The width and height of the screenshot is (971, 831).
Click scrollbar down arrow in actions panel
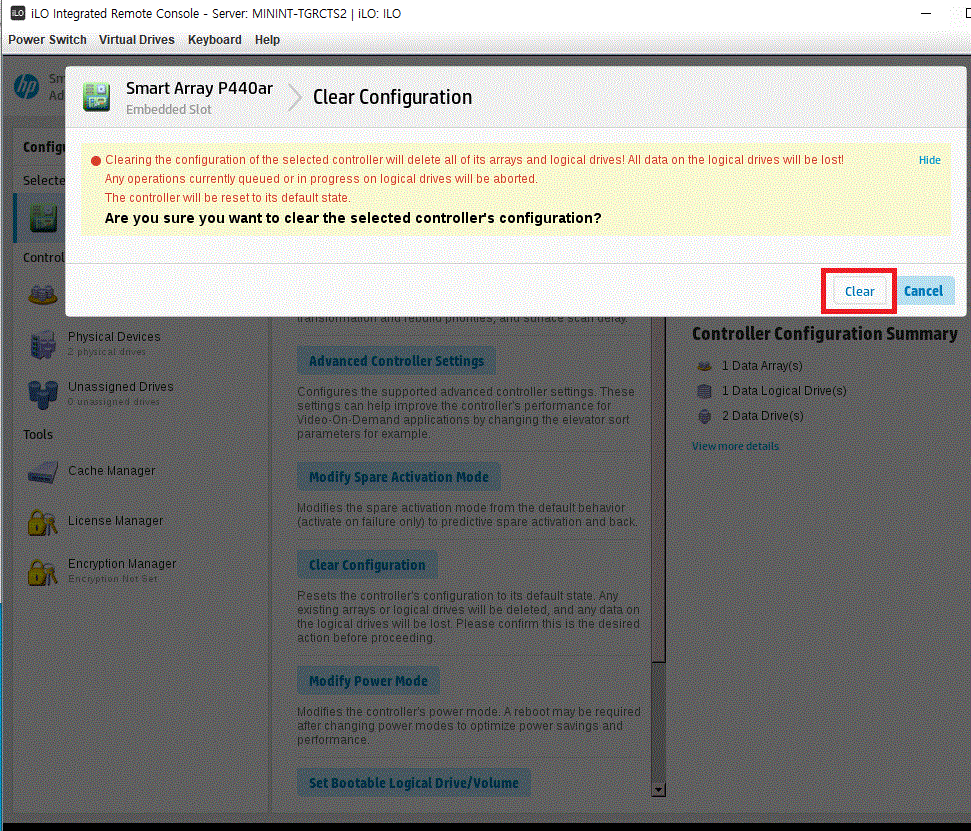659,790
